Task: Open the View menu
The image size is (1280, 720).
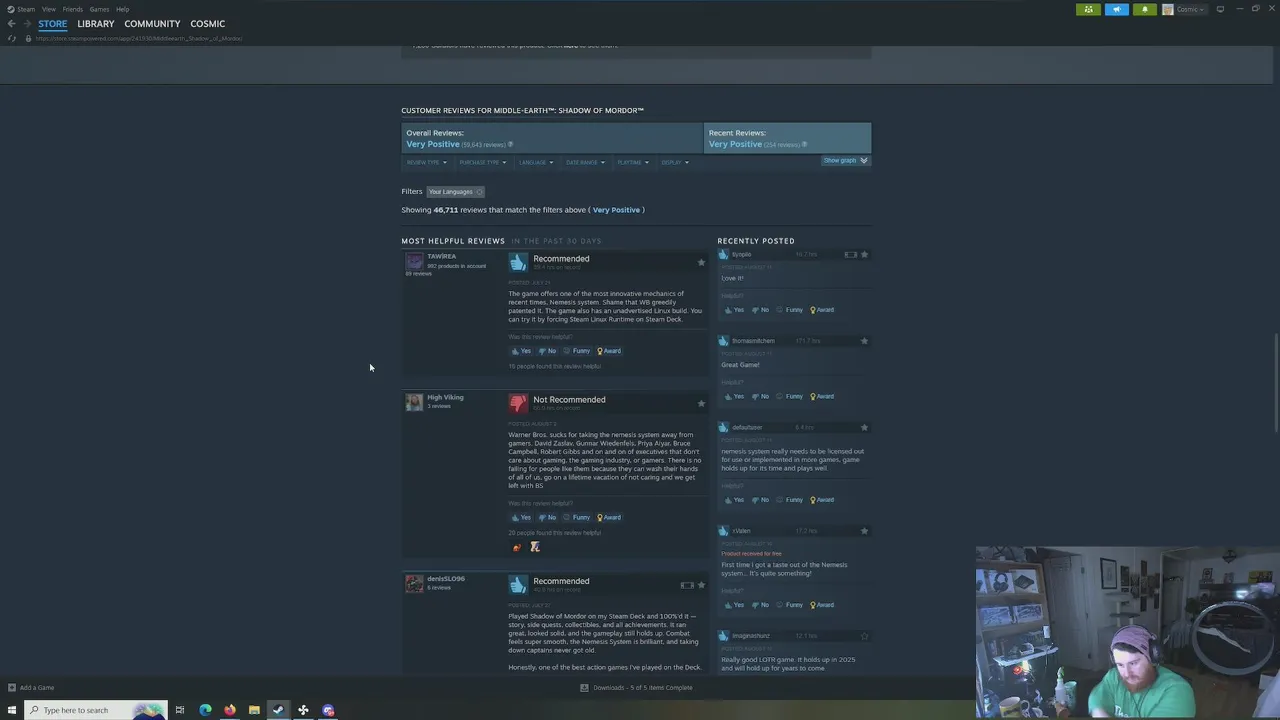Action: (49, 9)
